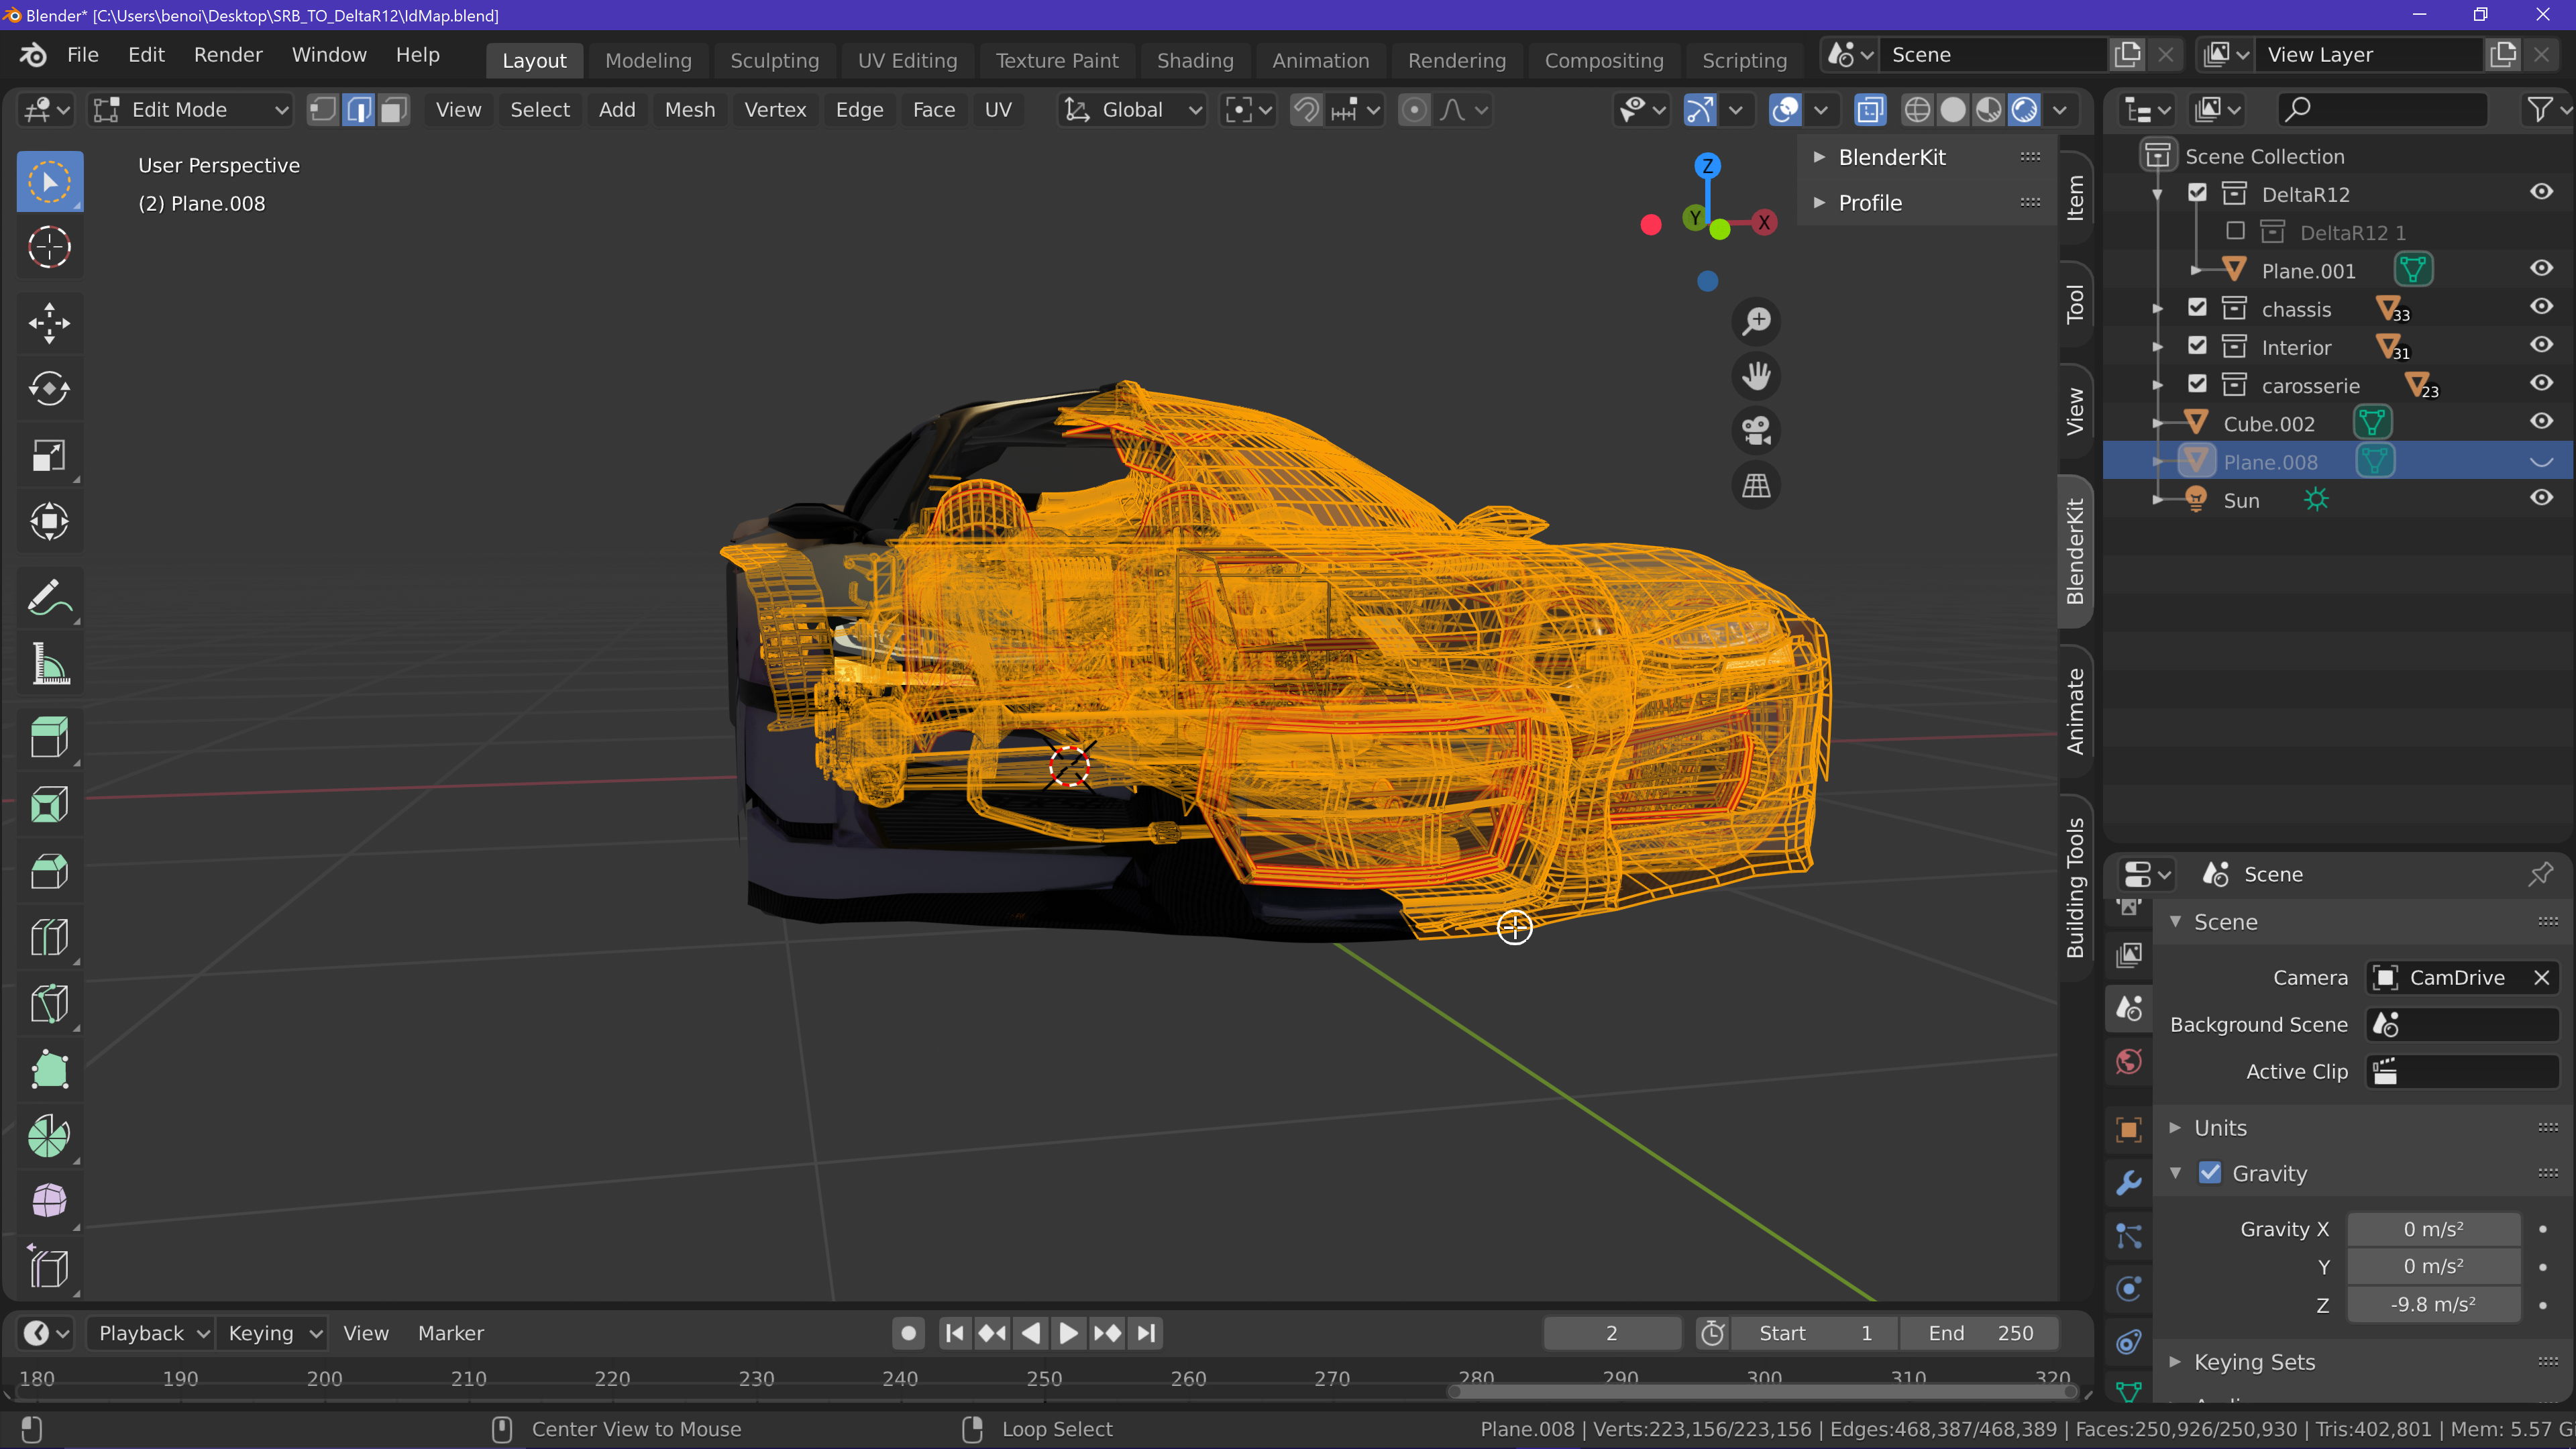
Task: Uncheck the Gravity checkbox
Action: 2210,1173
